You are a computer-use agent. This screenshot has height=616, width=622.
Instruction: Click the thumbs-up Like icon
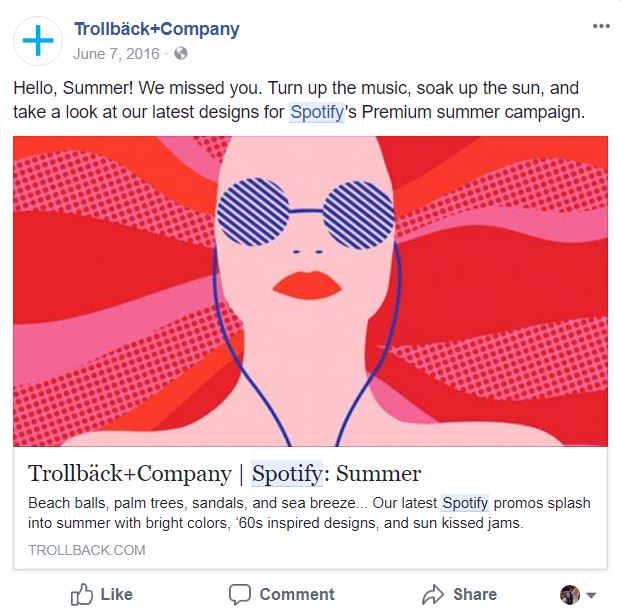click(x=82, y=594)
